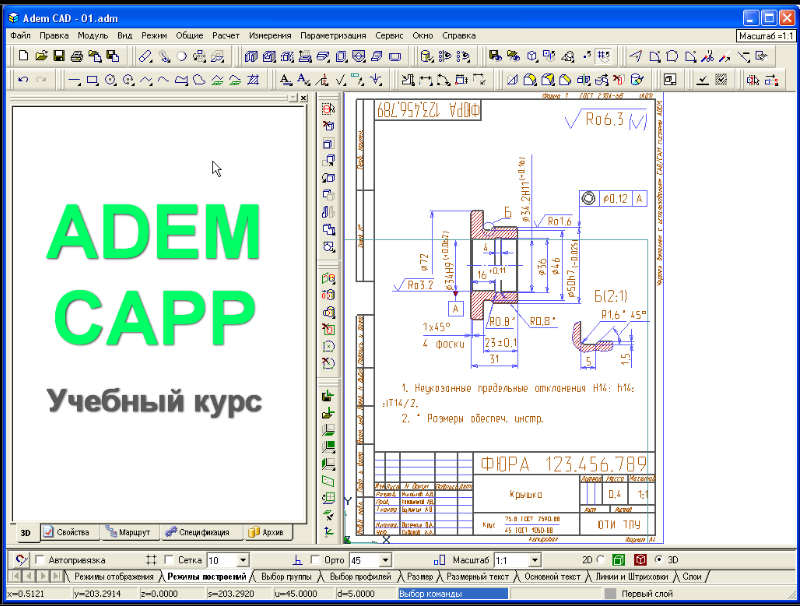Create a new document with the blank page icon

[23, 56]
